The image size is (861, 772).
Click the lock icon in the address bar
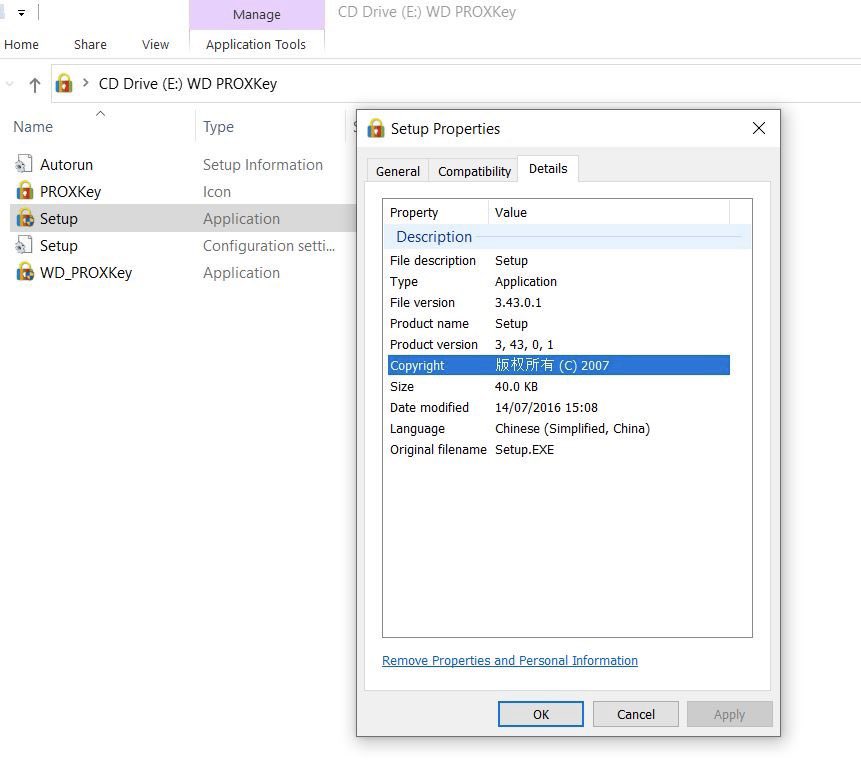[64, 83]
